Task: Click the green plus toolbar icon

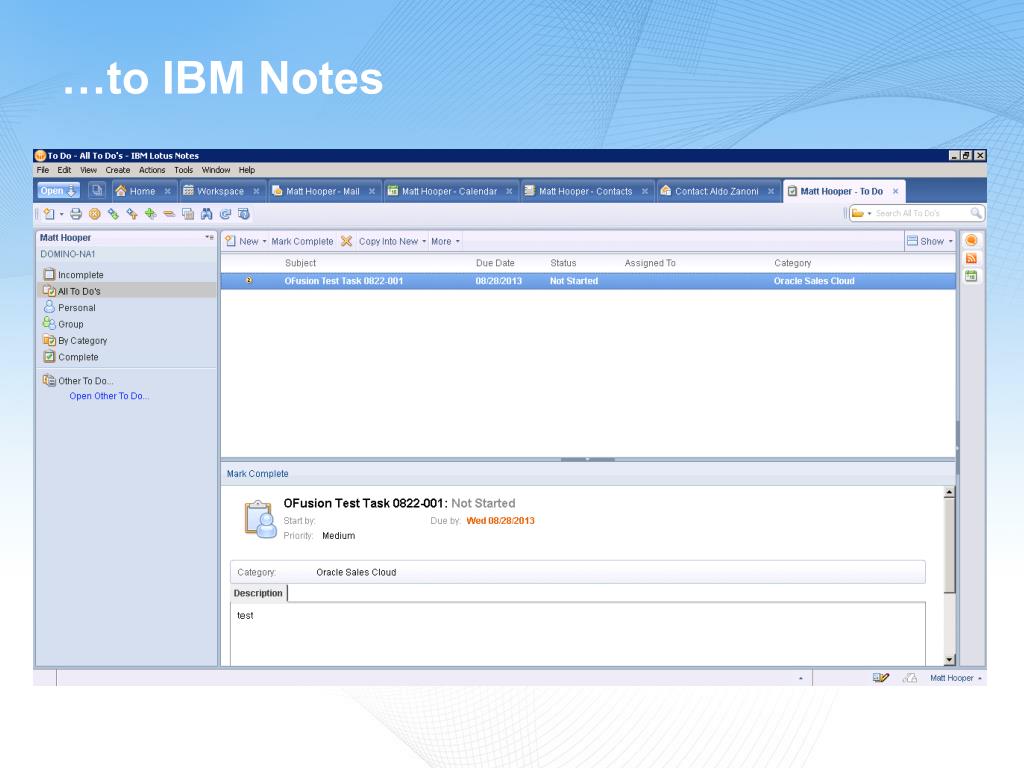Action: [151, 214]
